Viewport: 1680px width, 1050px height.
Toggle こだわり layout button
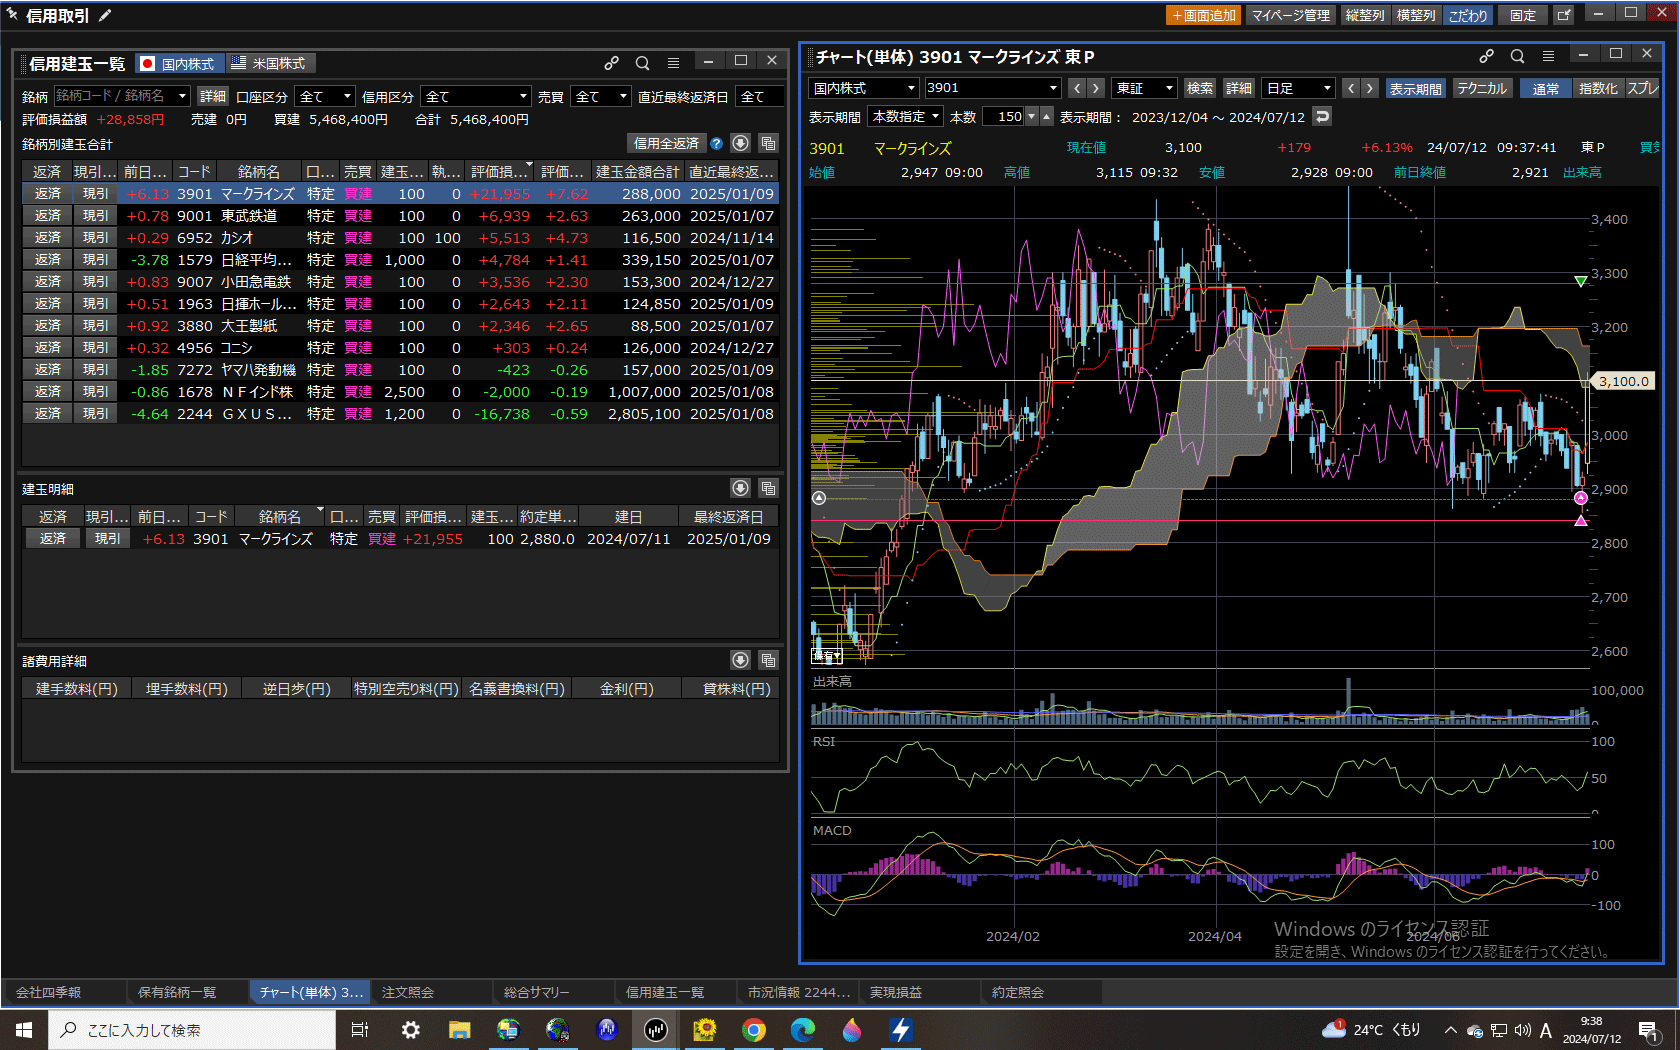[1468, 15]
